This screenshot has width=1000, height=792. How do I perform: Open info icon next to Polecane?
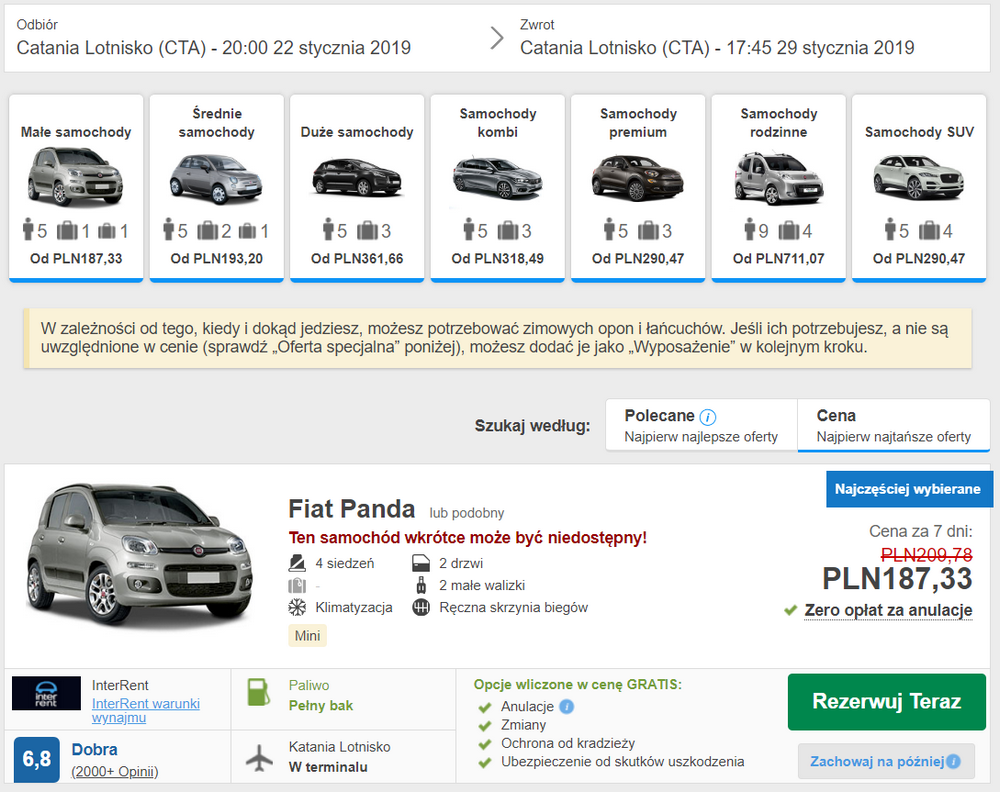click(x=708, y=417)
